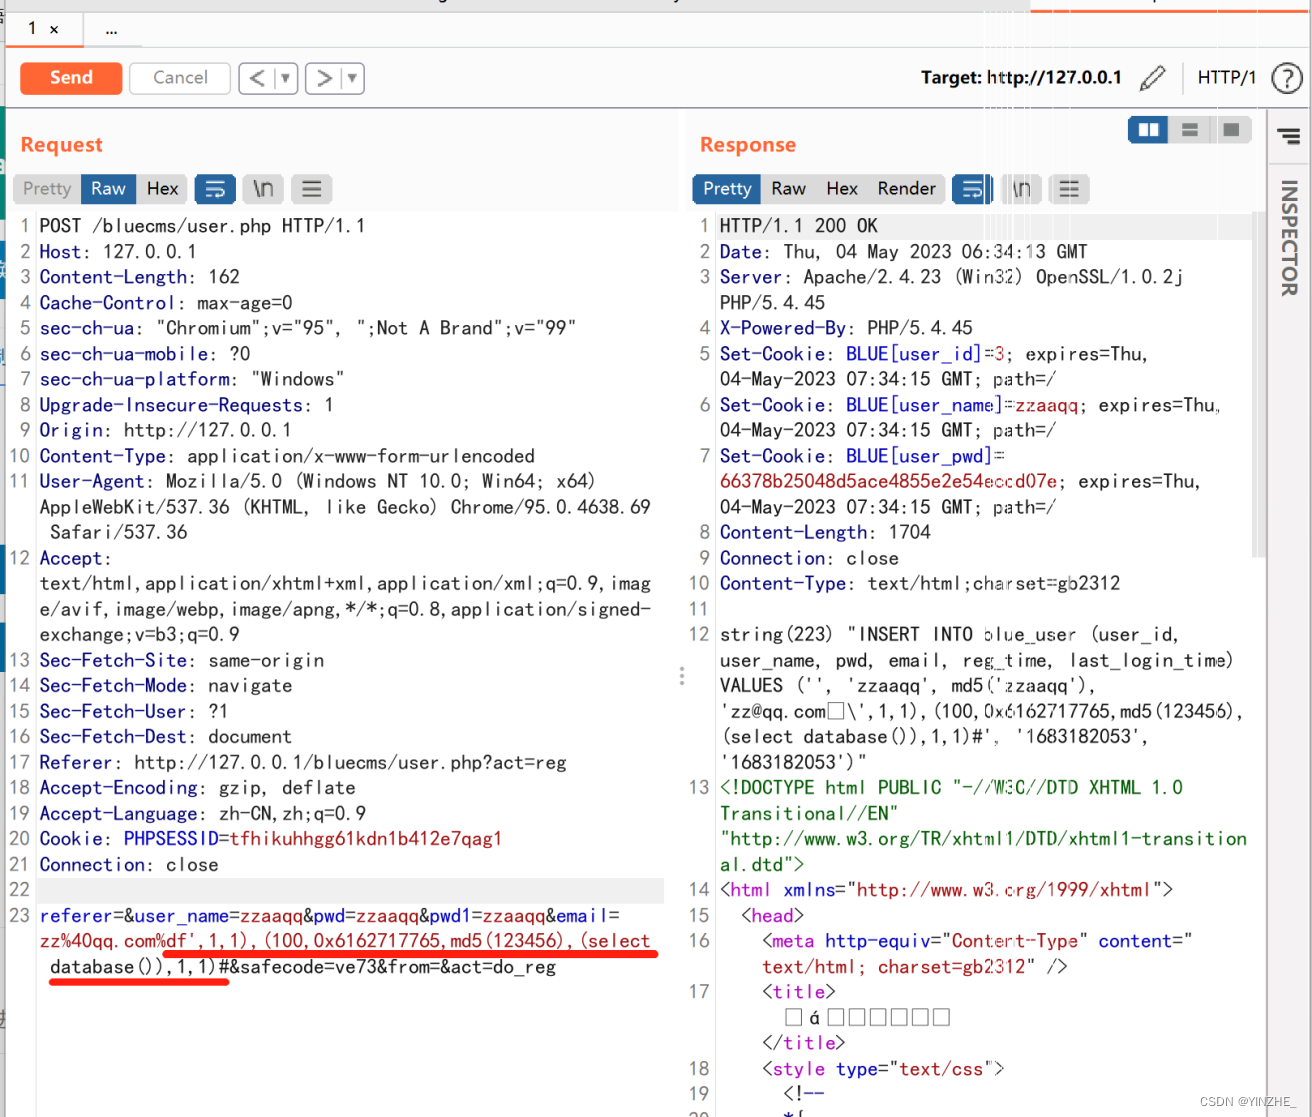Go to previous request in history
This screenshot has height=1117, width=1312.
point(257,78)
